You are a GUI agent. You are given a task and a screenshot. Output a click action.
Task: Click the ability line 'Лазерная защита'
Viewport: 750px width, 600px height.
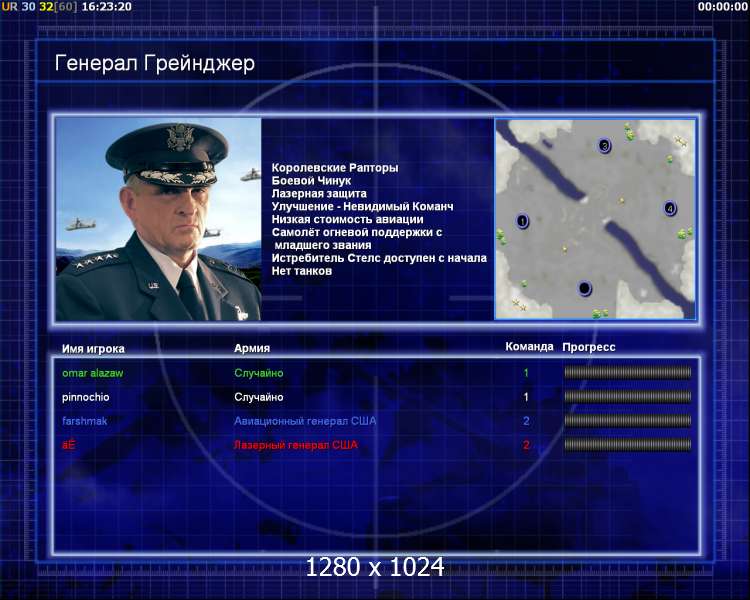pyautogui.click(x=319, y=193)
